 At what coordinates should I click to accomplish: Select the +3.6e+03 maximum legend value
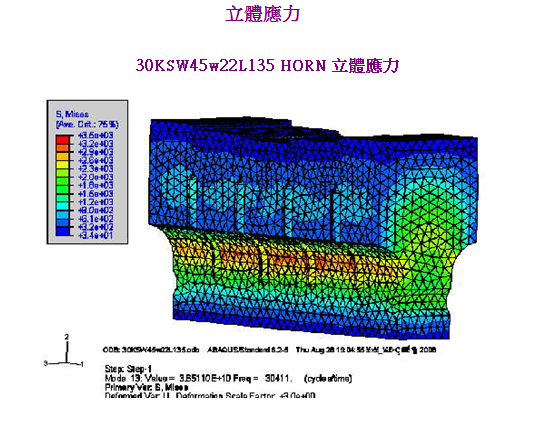point(96,135)
